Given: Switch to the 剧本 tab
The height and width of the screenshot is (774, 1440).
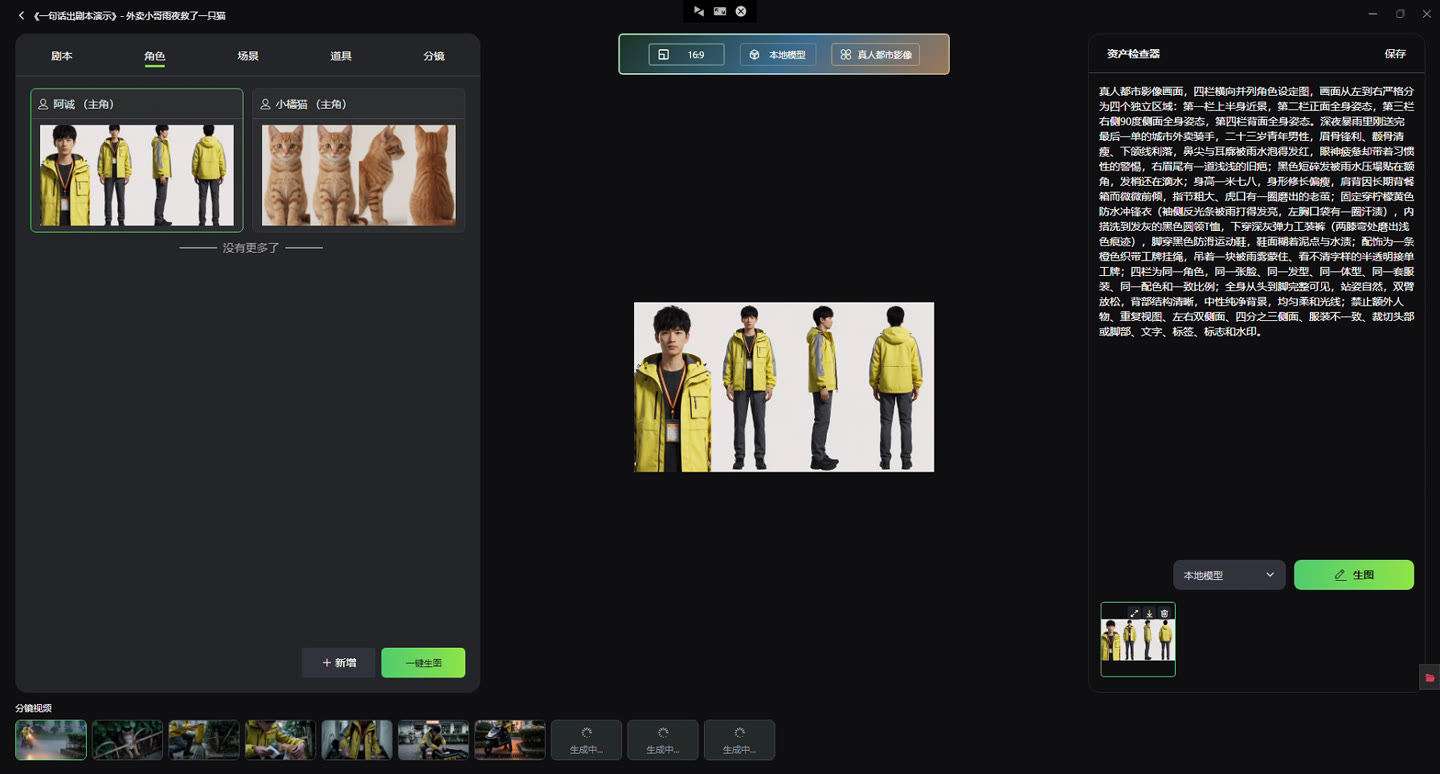Looking at the screenshot, I should (x=62, y=56).
